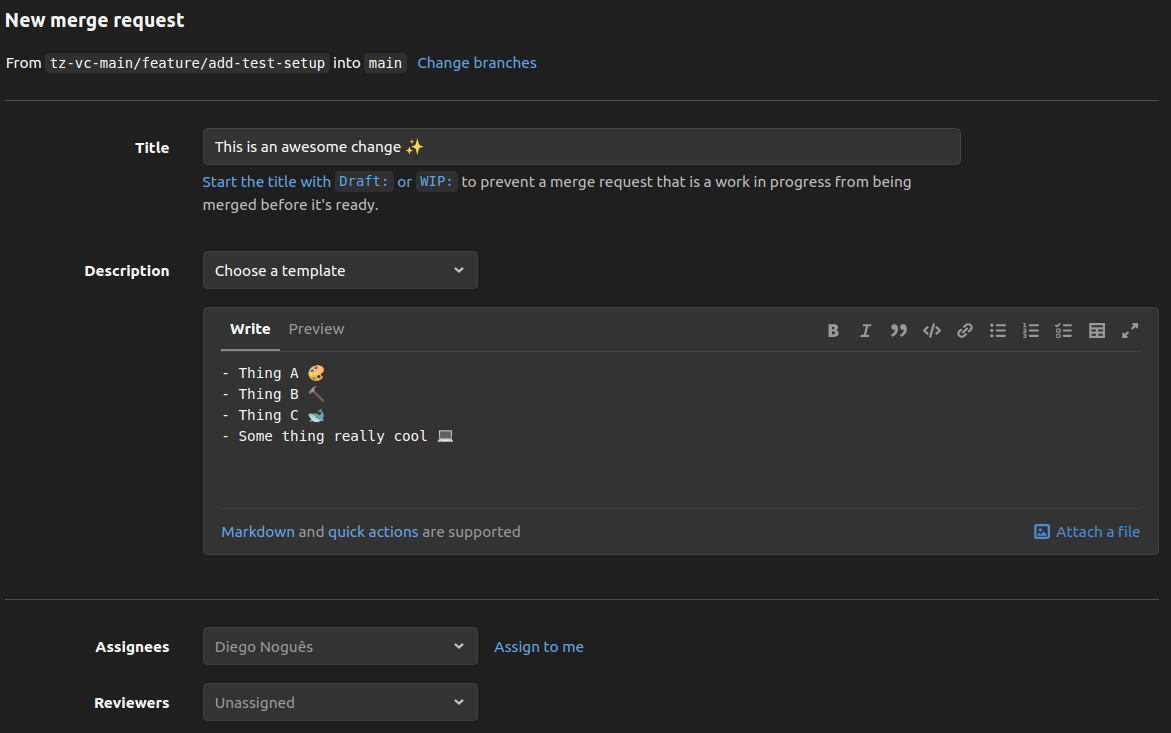The height and width of the screenshot is (733, 1171).
Task: Insert a code block
Action: 932,330
